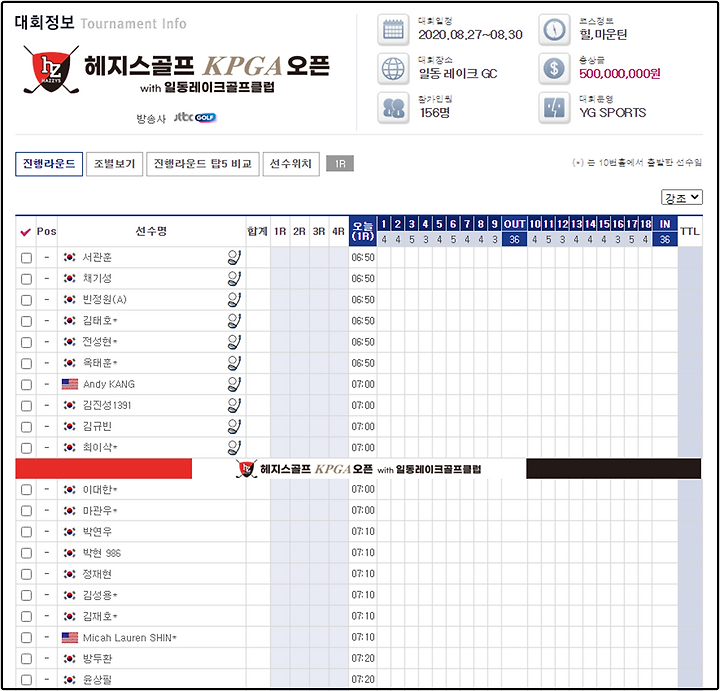Click the Hazzys logo in mid-table banner

247,469
